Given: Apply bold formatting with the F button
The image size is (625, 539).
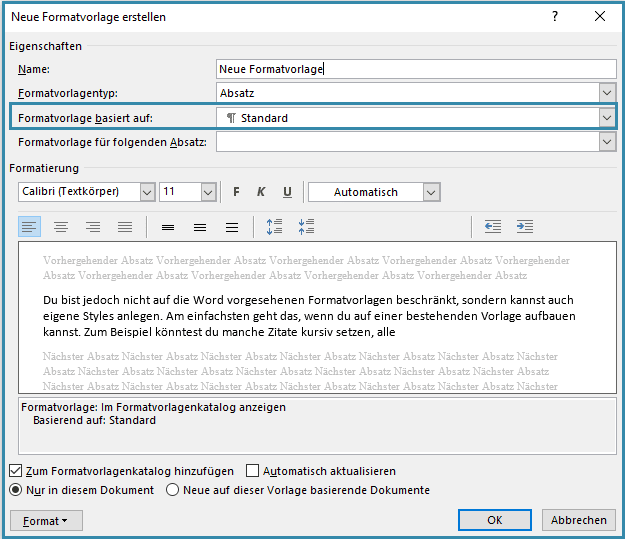Looking at the screenshot, I should tap(237, 192).
